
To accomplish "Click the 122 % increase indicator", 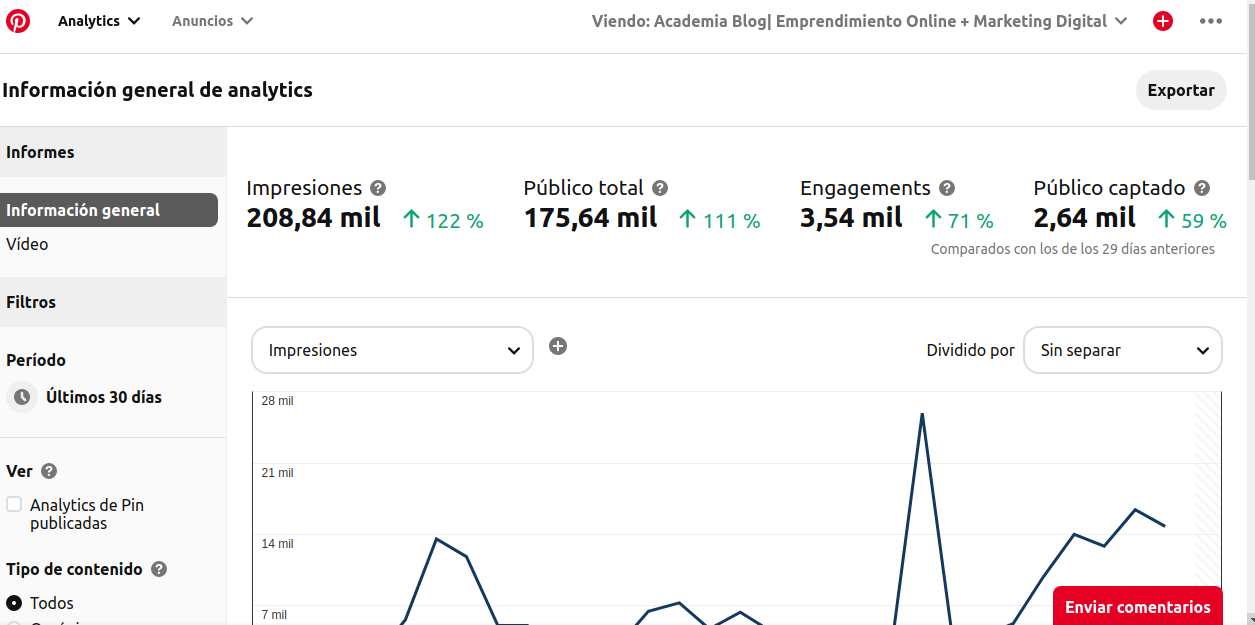I will (x=443, y=220).
